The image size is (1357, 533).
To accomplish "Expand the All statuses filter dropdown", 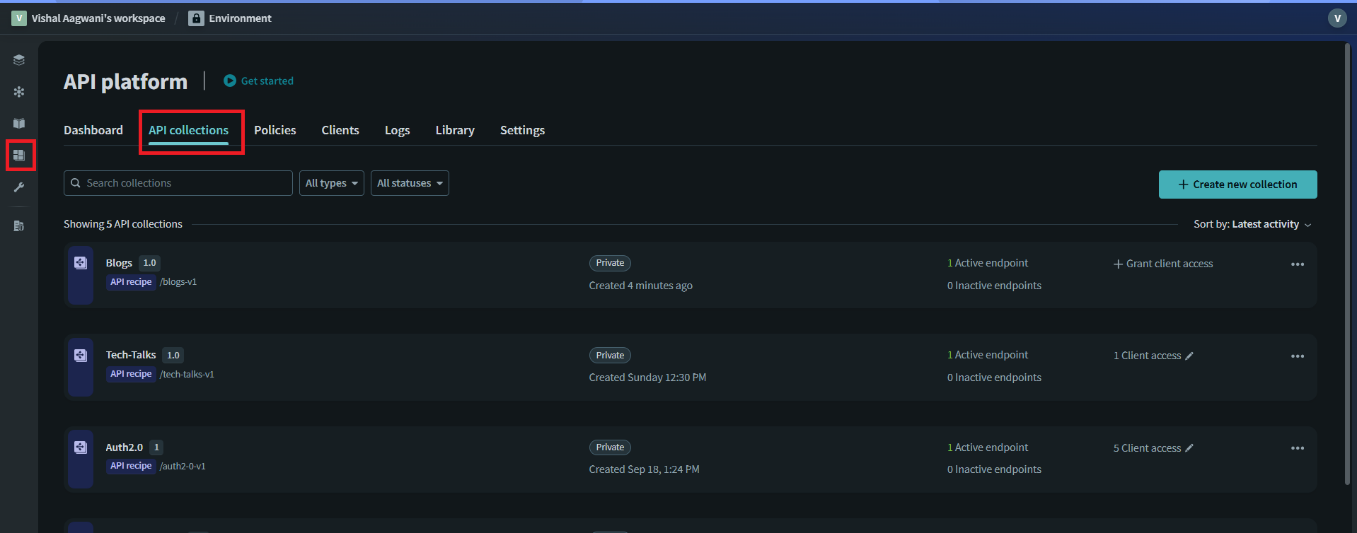I will [x=410, y=183].
